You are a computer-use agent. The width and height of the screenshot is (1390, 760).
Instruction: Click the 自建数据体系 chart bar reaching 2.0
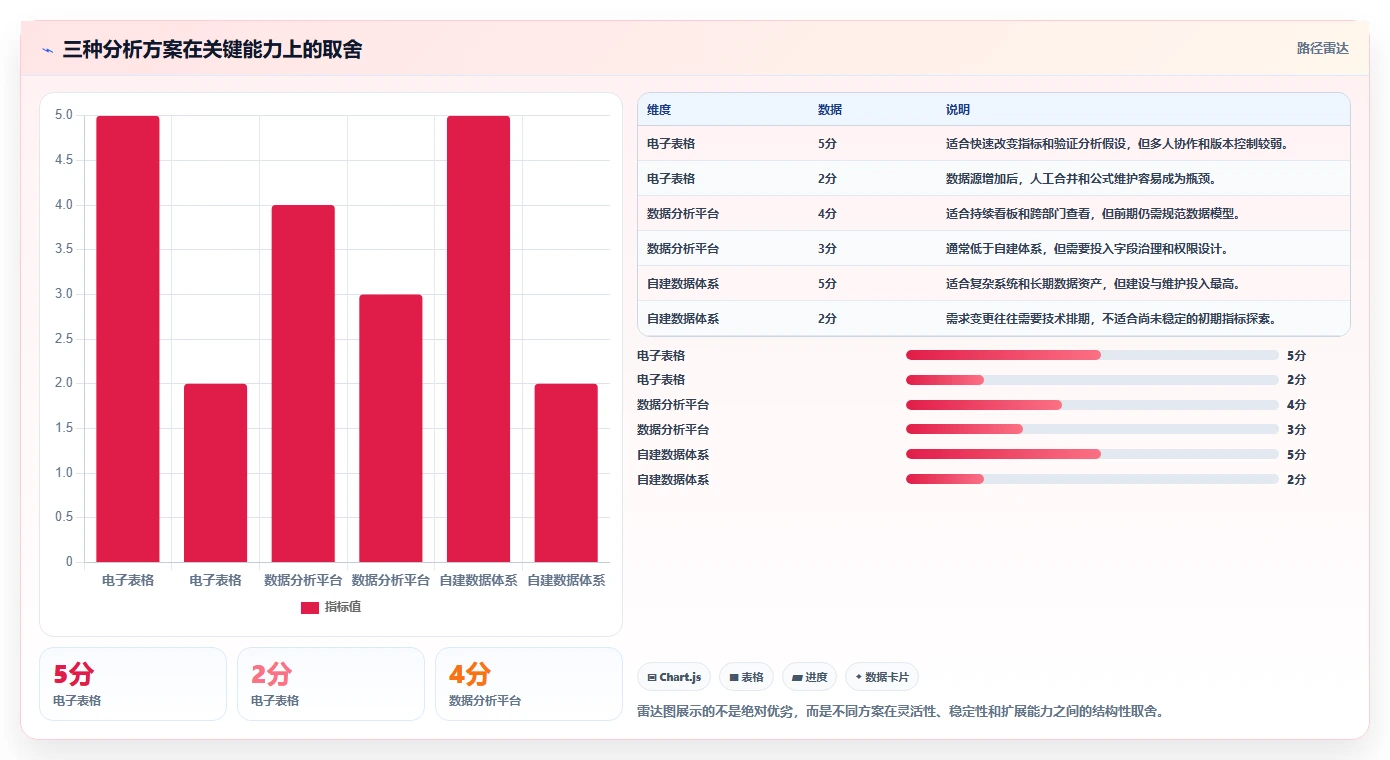point(566,473)
